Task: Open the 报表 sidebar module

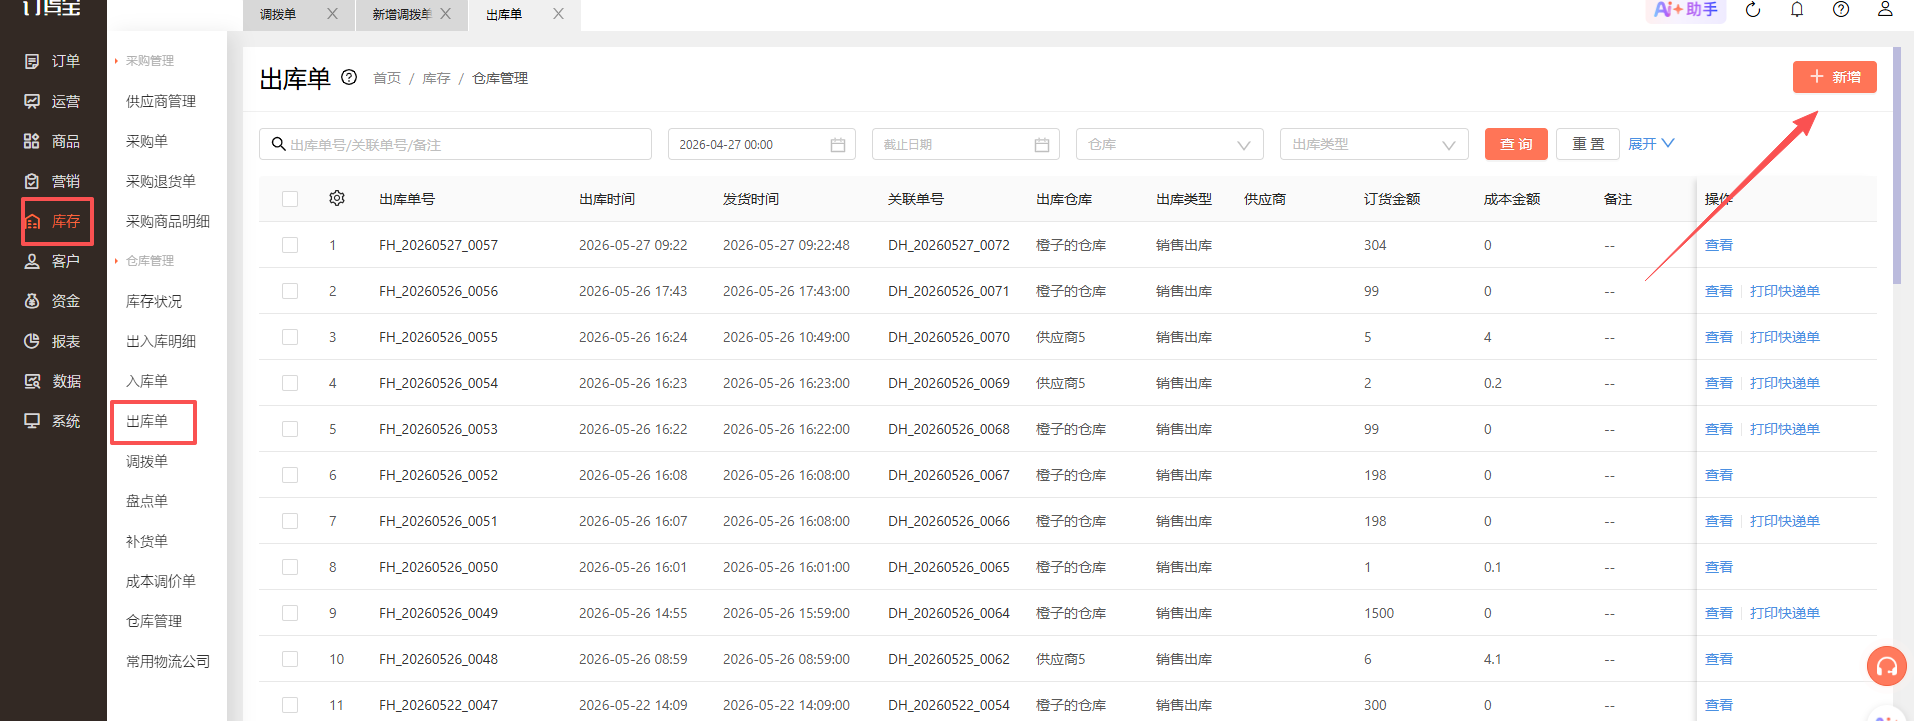Action: point(52,341)
